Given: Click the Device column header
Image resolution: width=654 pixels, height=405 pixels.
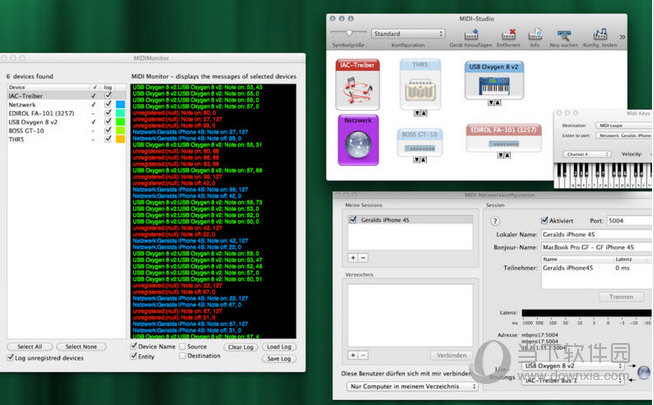Looking at the screenshot, I should pyautogui.click(x=48, y=87).
